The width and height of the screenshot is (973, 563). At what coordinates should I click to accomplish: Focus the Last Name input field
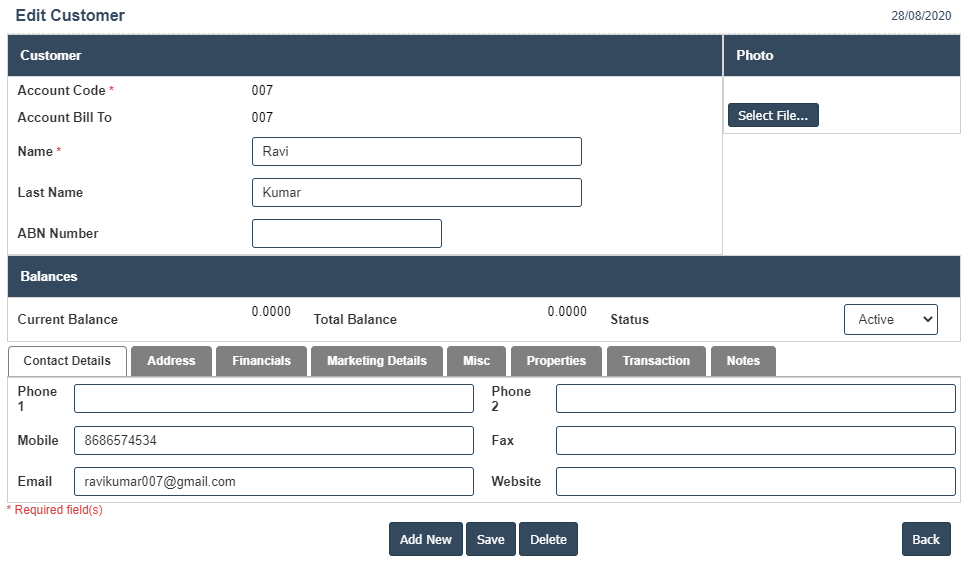[416, 193]
